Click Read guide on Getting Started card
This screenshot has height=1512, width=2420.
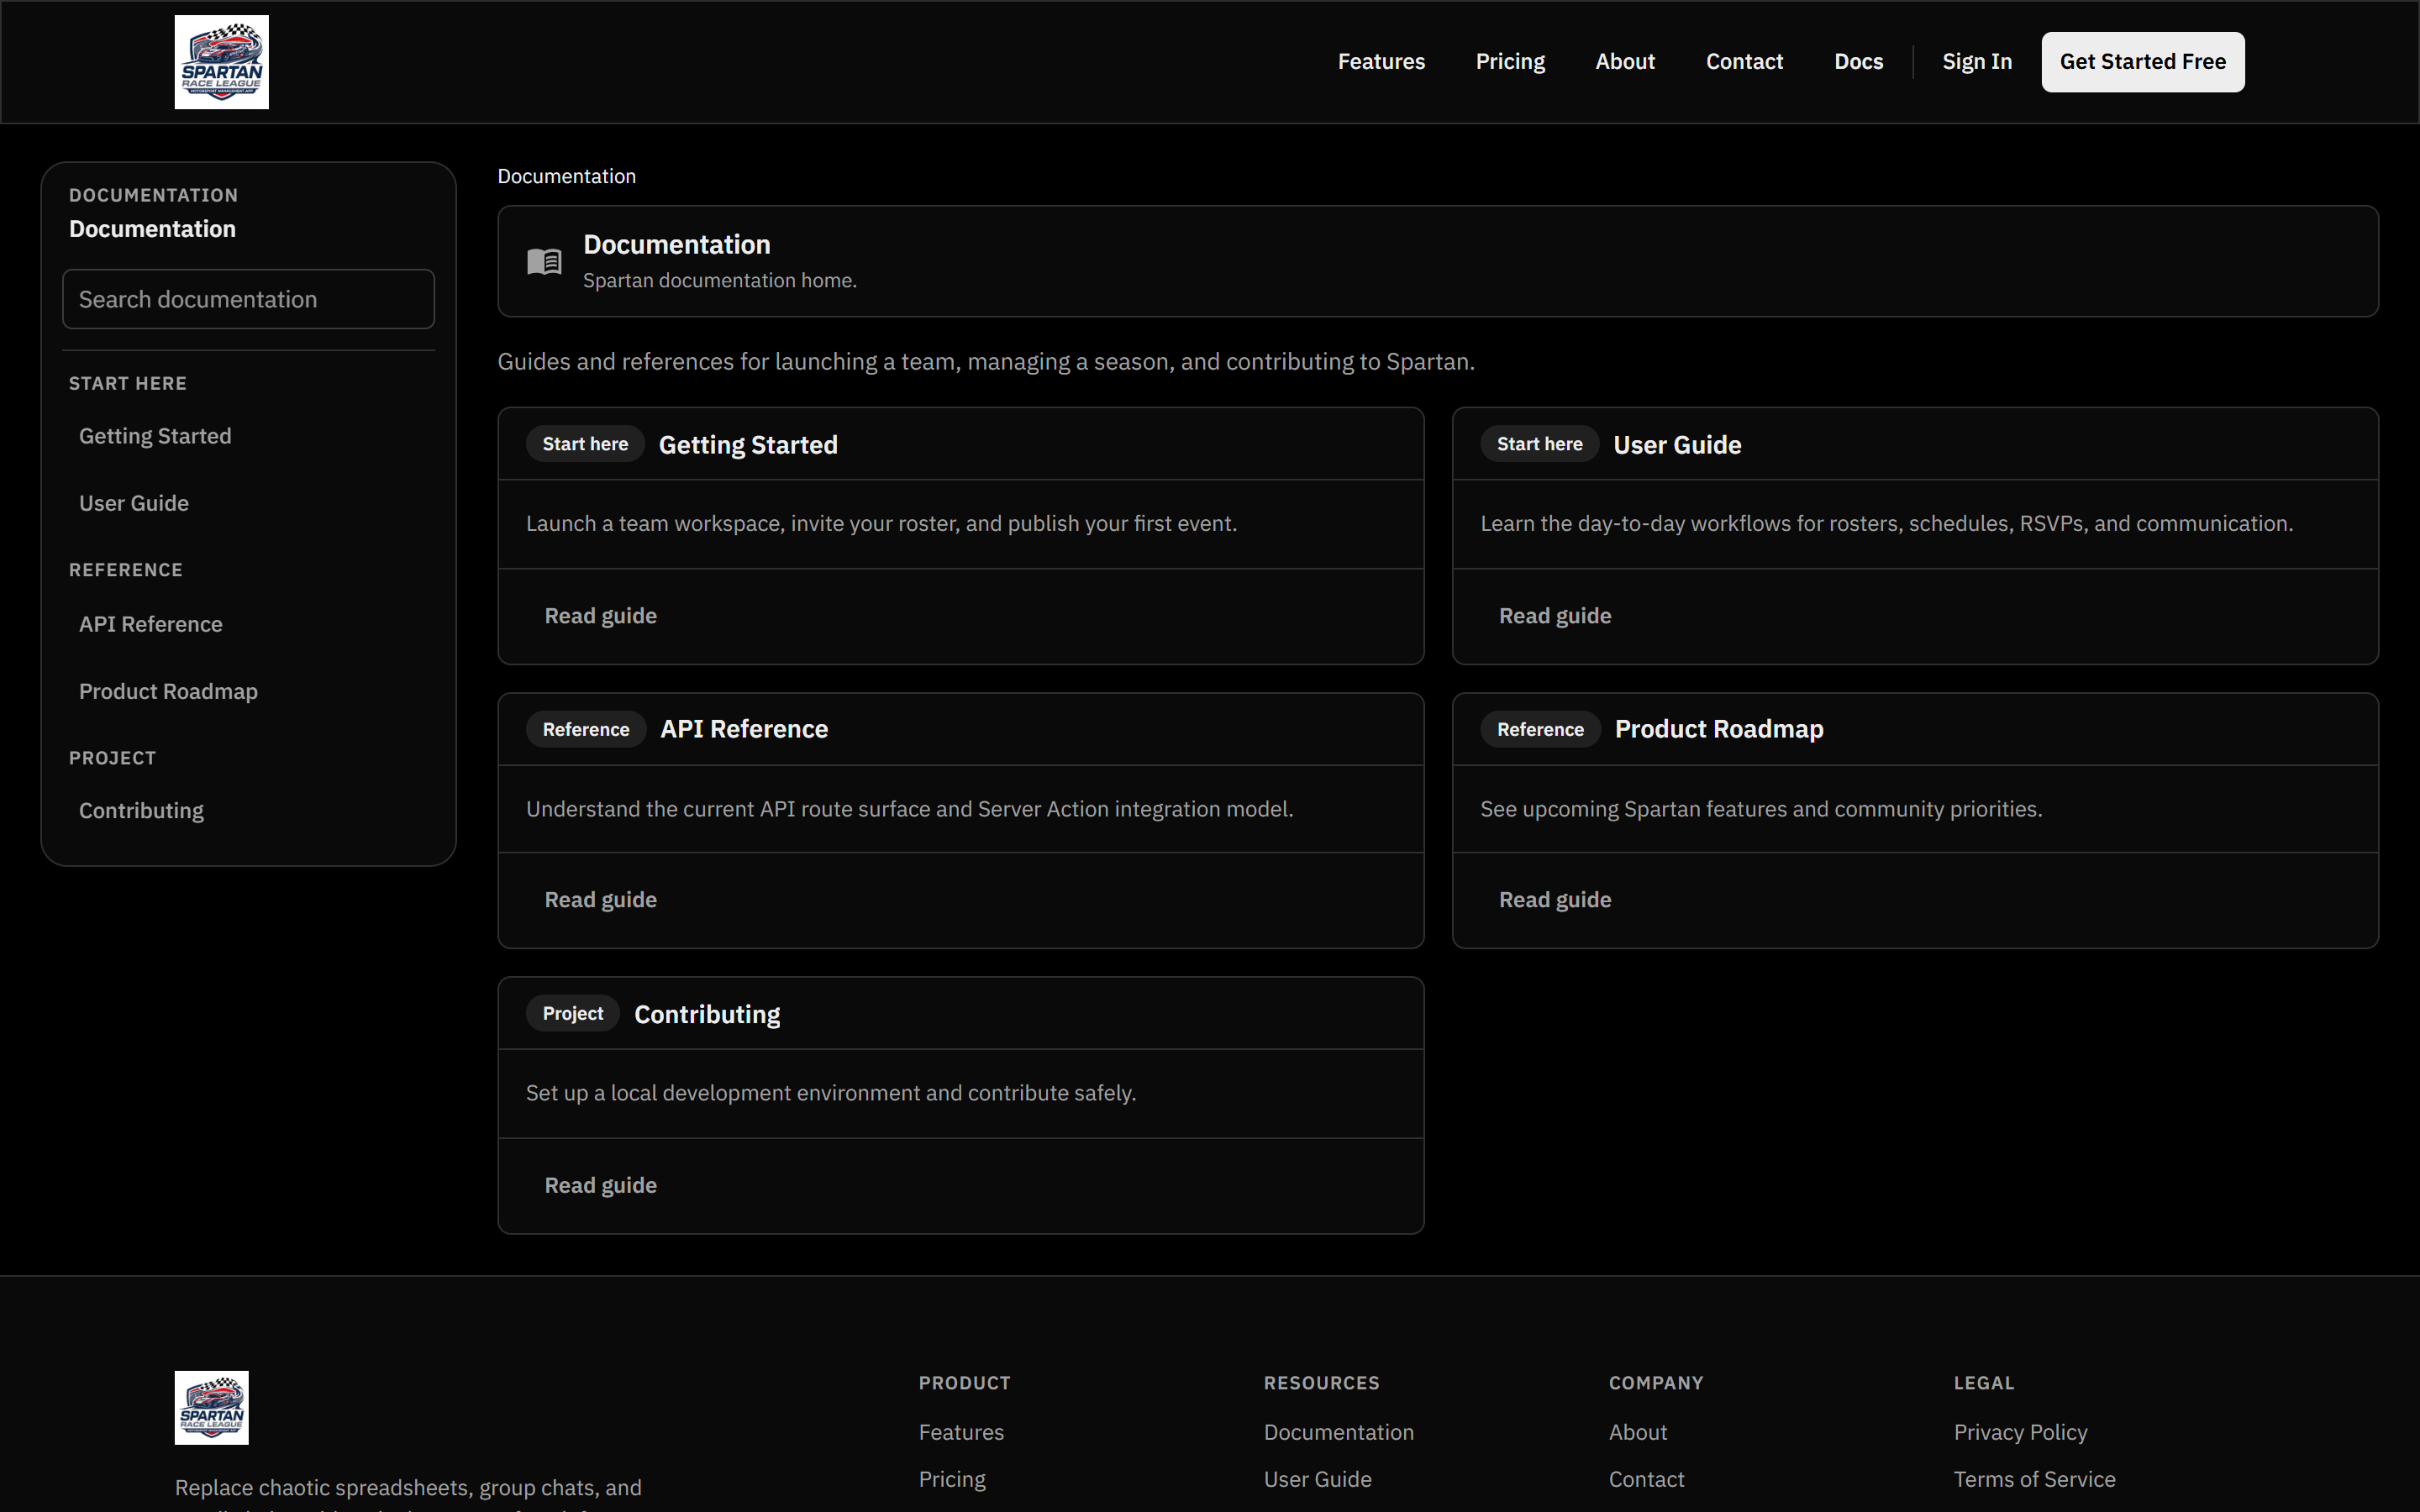click(x=600, y=616)
